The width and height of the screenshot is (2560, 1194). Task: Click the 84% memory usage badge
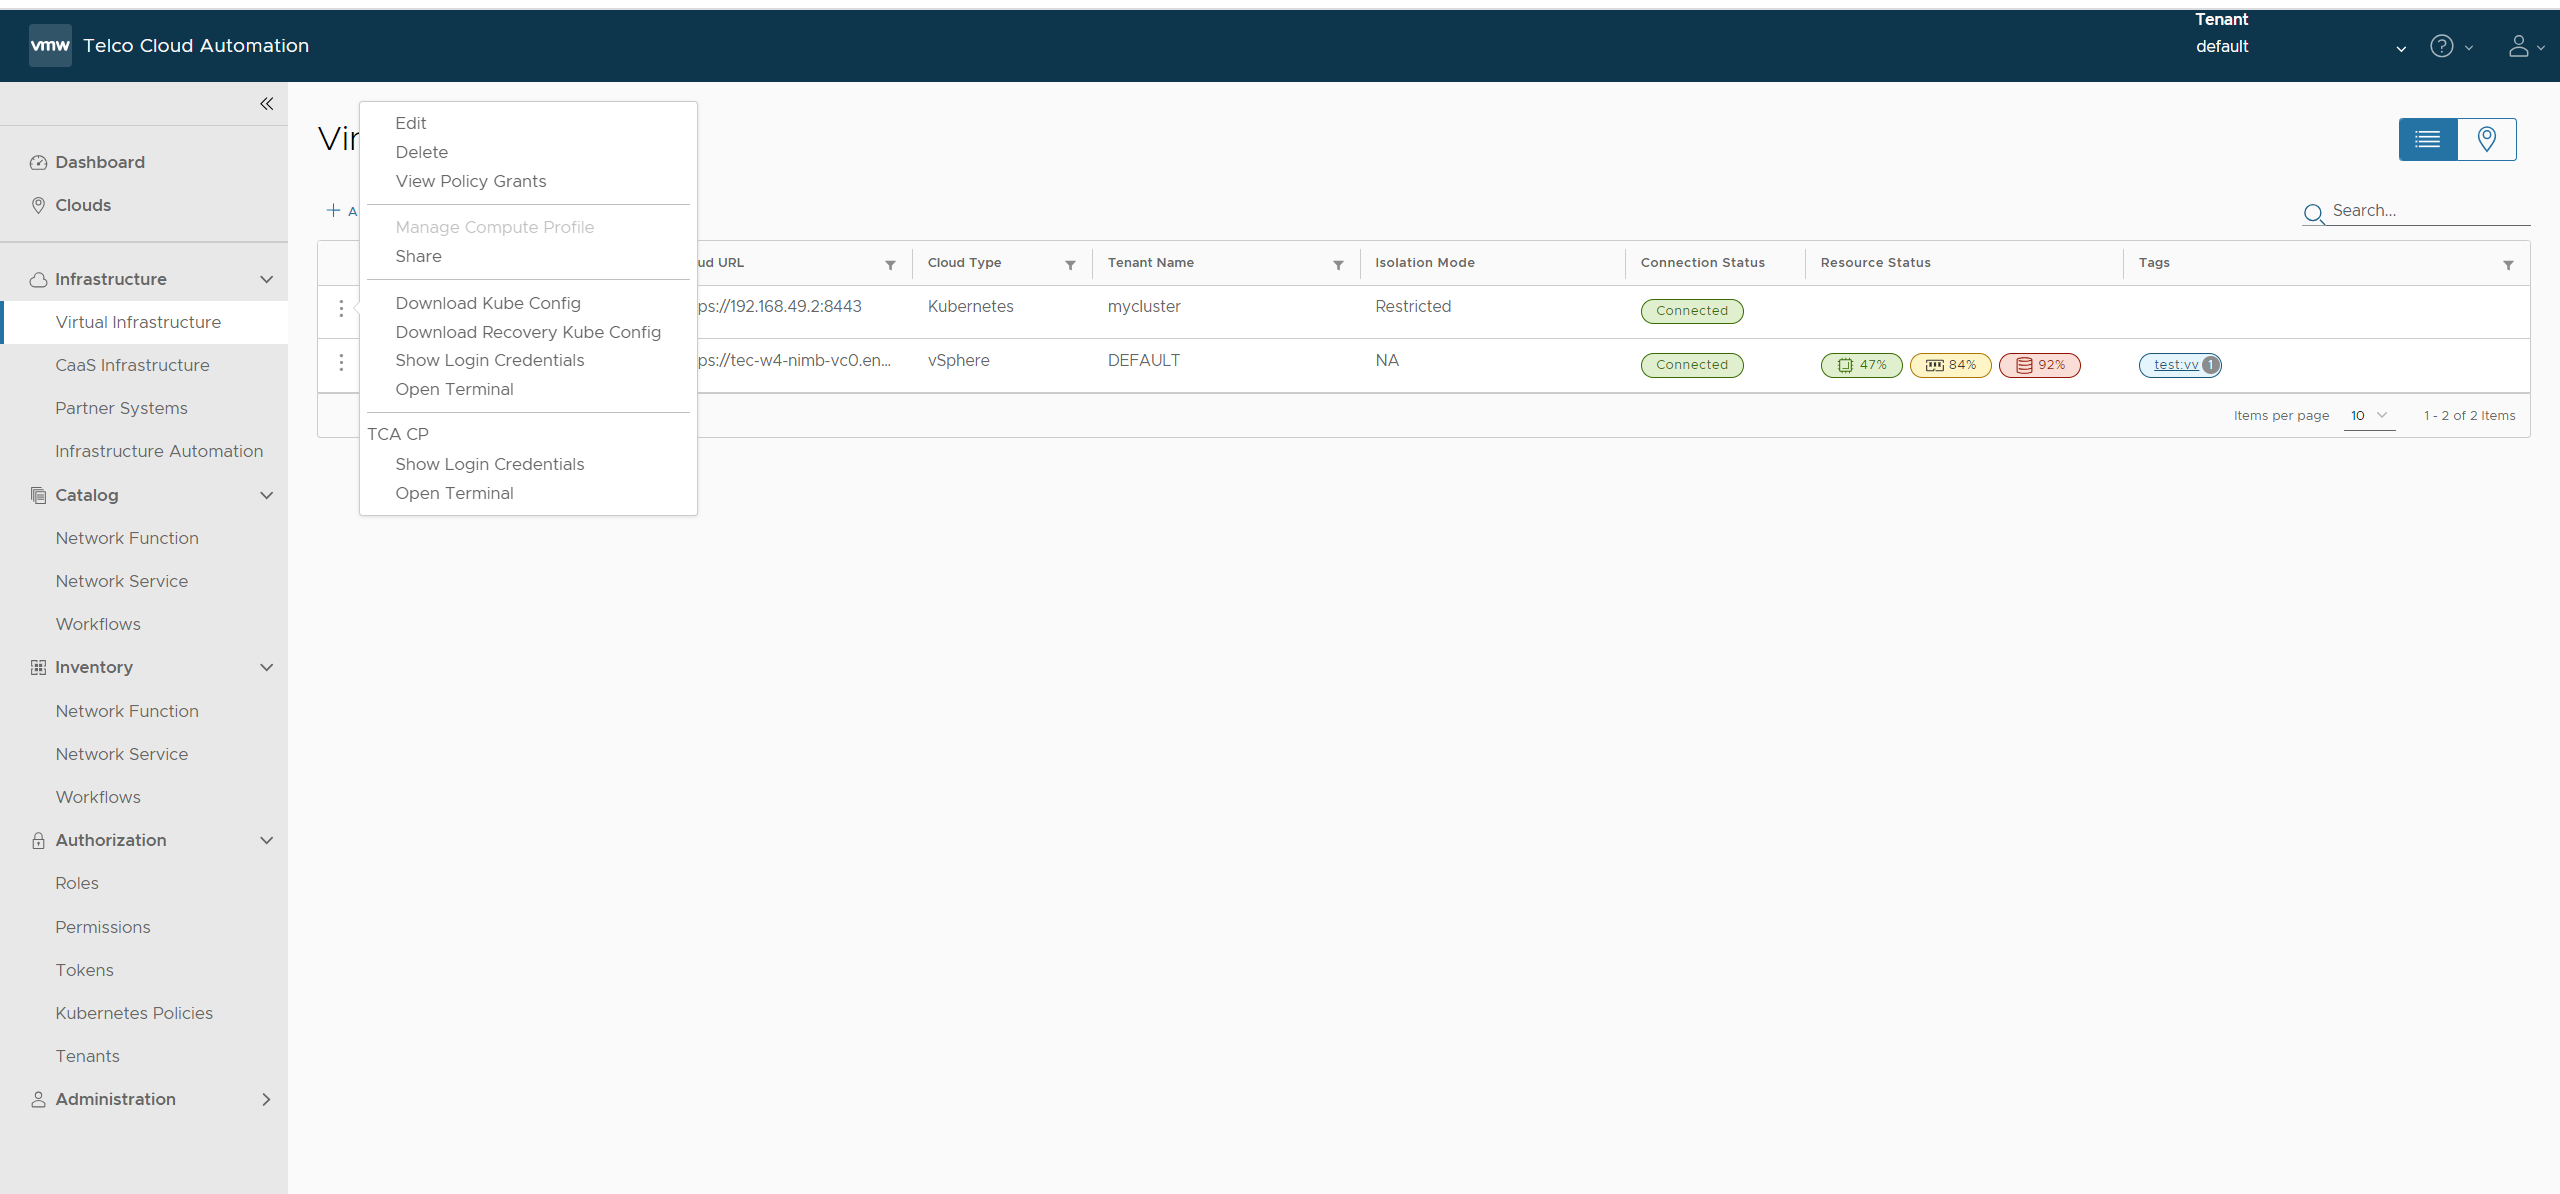pos(1951,365)
